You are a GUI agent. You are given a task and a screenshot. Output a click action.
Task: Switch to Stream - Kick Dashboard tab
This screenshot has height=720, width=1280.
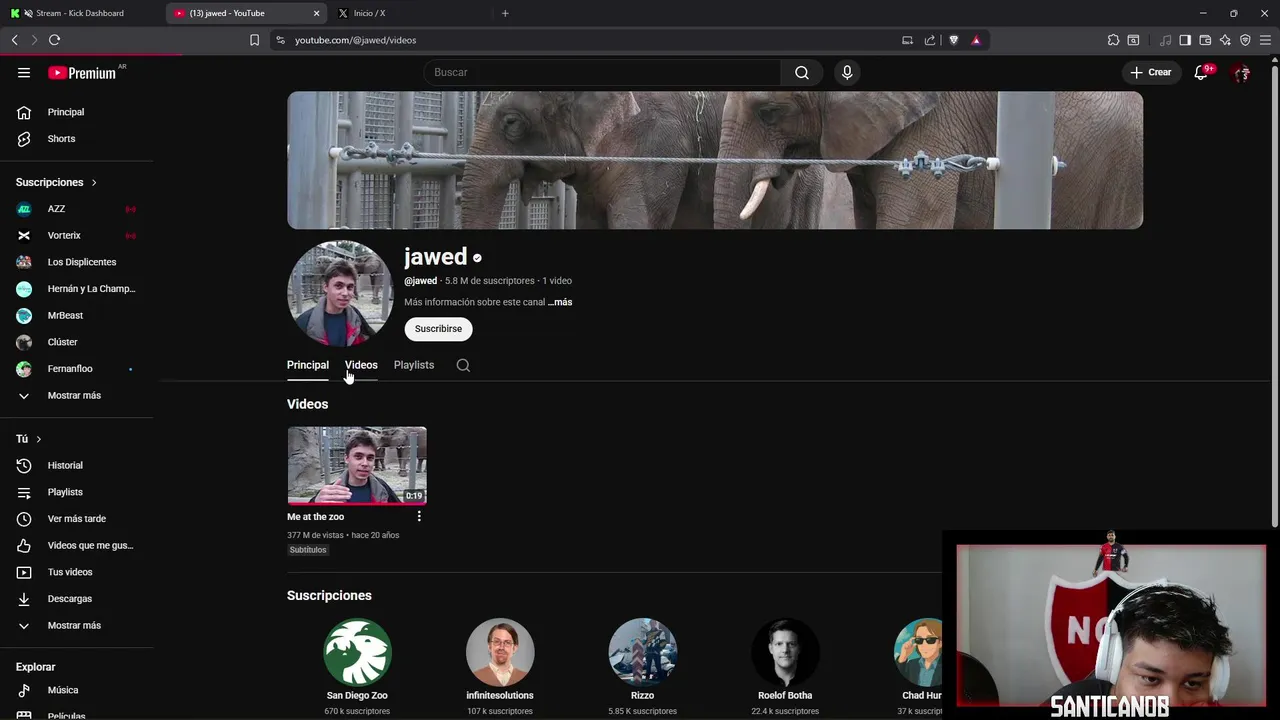tap(80, 13)
